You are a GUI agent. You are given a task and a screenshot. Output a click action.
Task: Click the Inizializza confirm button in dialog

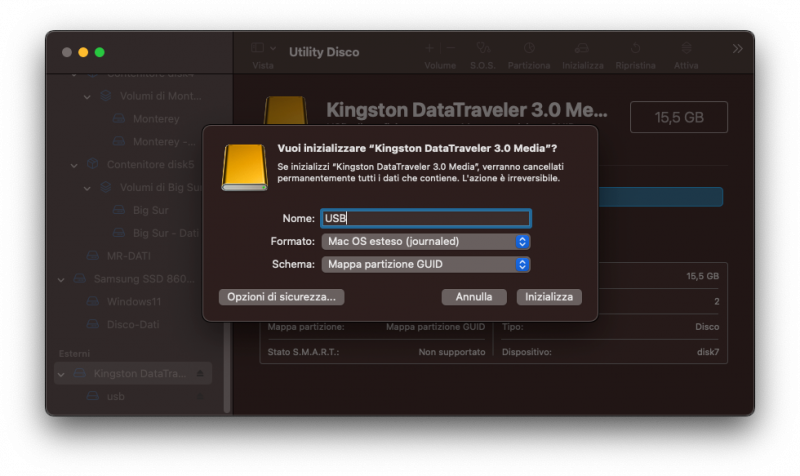(549, 297)
